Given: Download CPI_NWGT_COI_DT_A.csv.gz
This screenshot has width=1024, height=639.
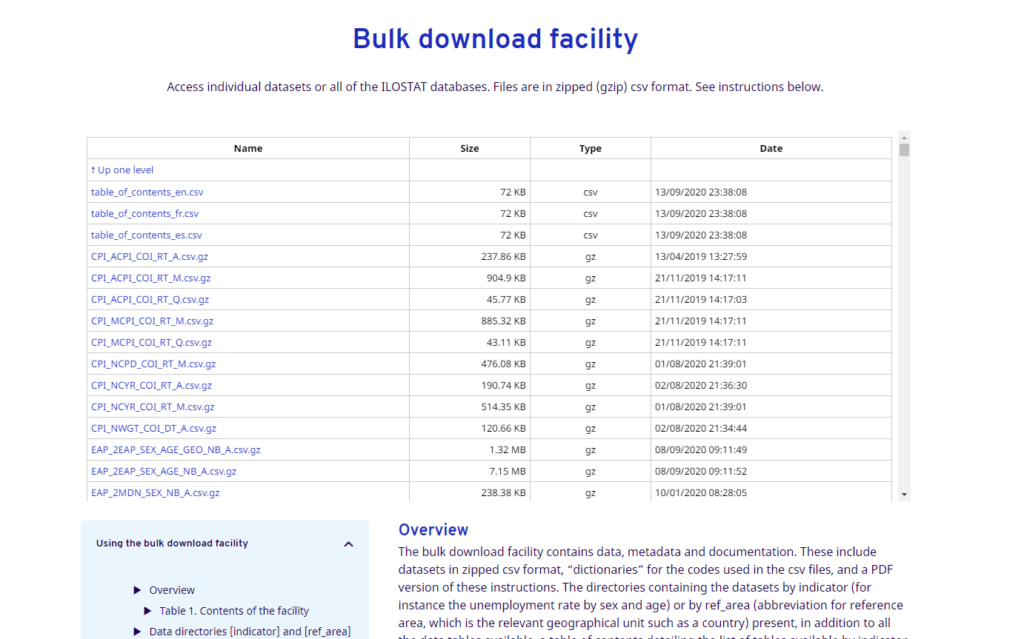Looking at the screenshot, I should 154,428.
